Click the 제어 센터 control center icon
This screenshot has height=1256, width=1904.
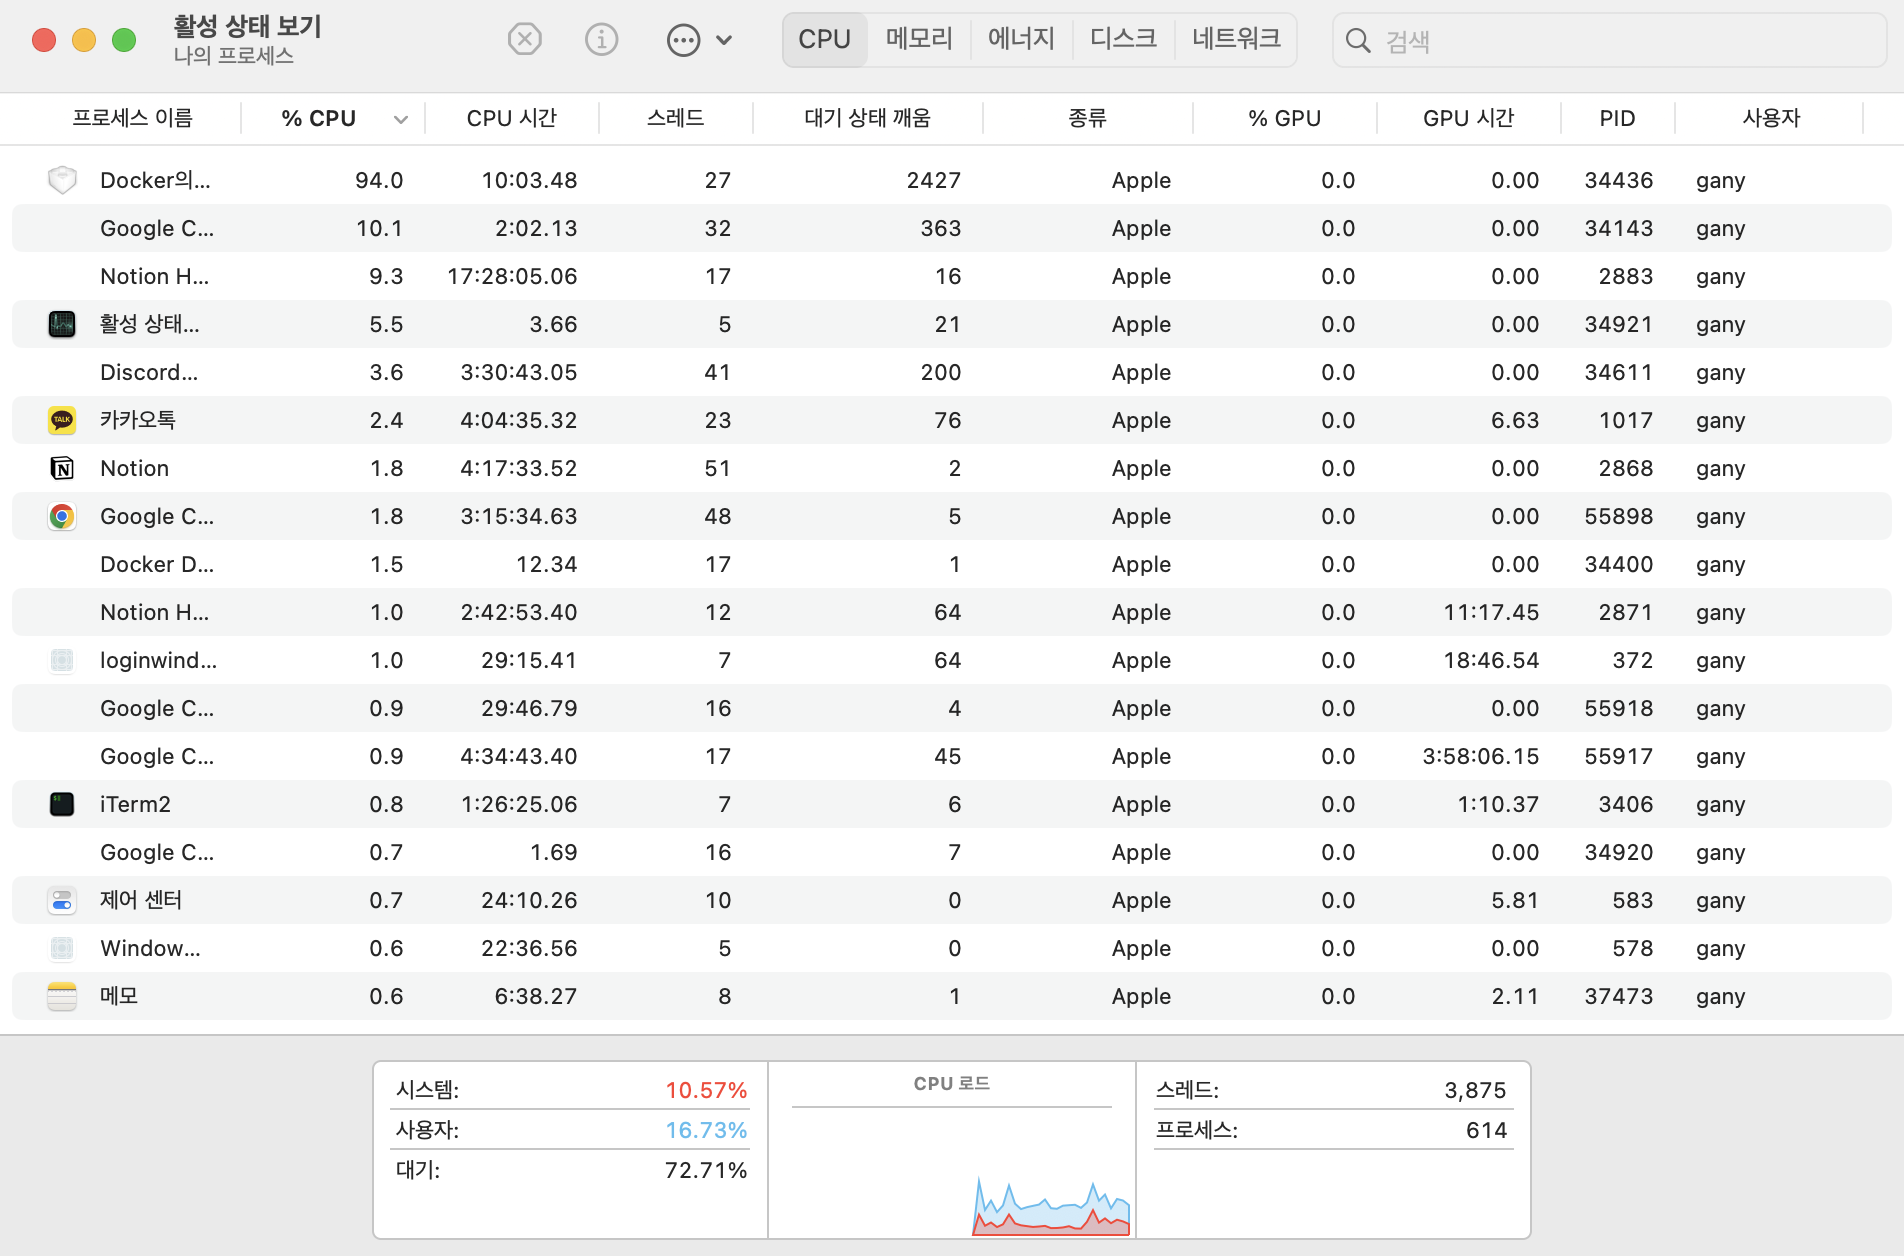[62, 900]
